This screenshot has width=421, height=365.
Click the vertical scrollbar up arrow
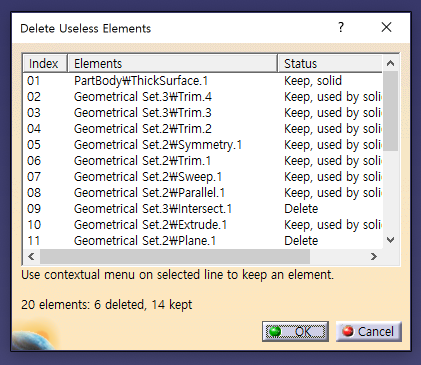point(391,63)
